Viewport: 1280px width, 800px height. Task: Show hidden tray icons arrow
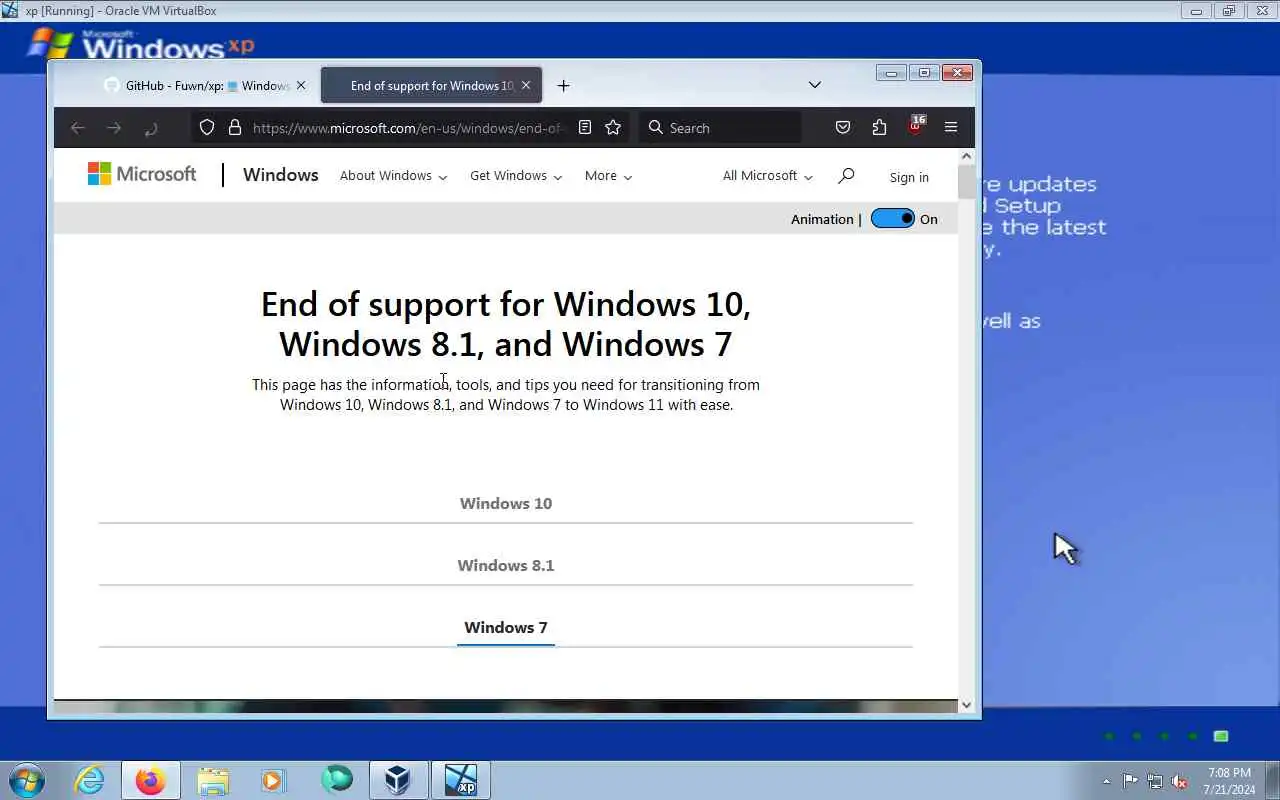[x=1106, y=781]
